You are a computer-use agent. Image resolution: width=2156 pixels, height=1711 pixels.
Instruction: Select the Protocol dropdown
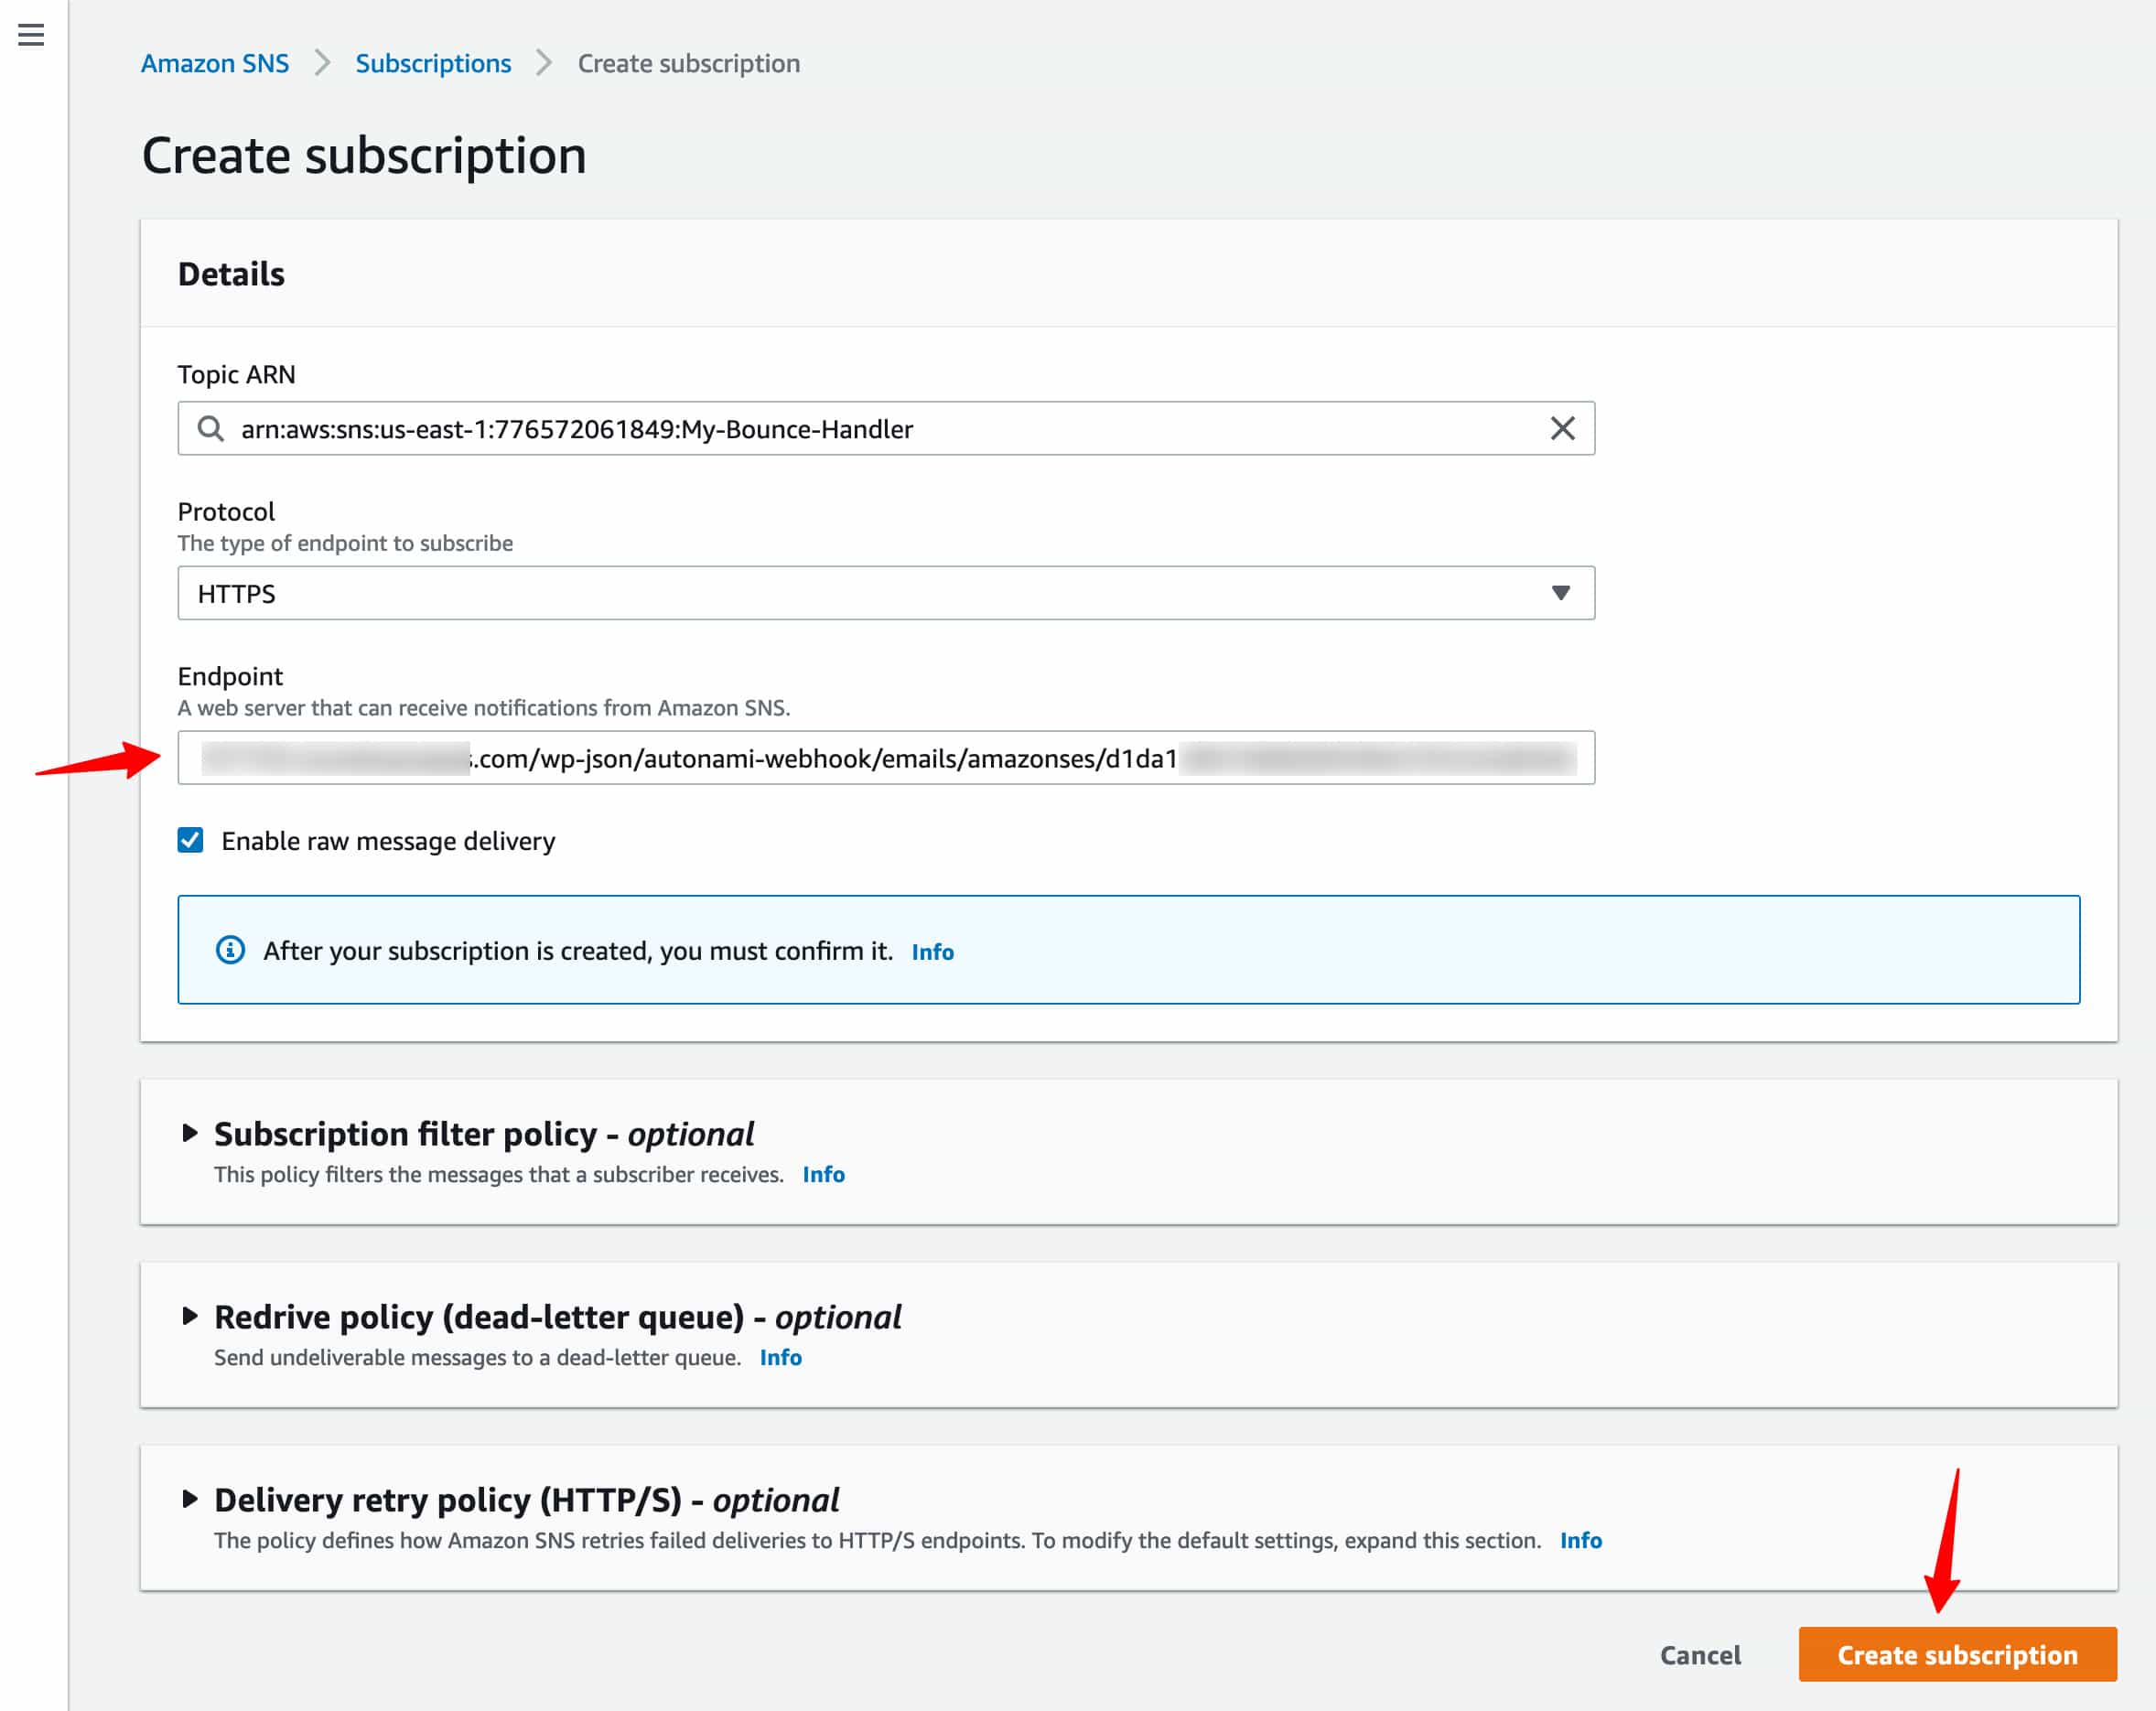click(x=886, y=591)
